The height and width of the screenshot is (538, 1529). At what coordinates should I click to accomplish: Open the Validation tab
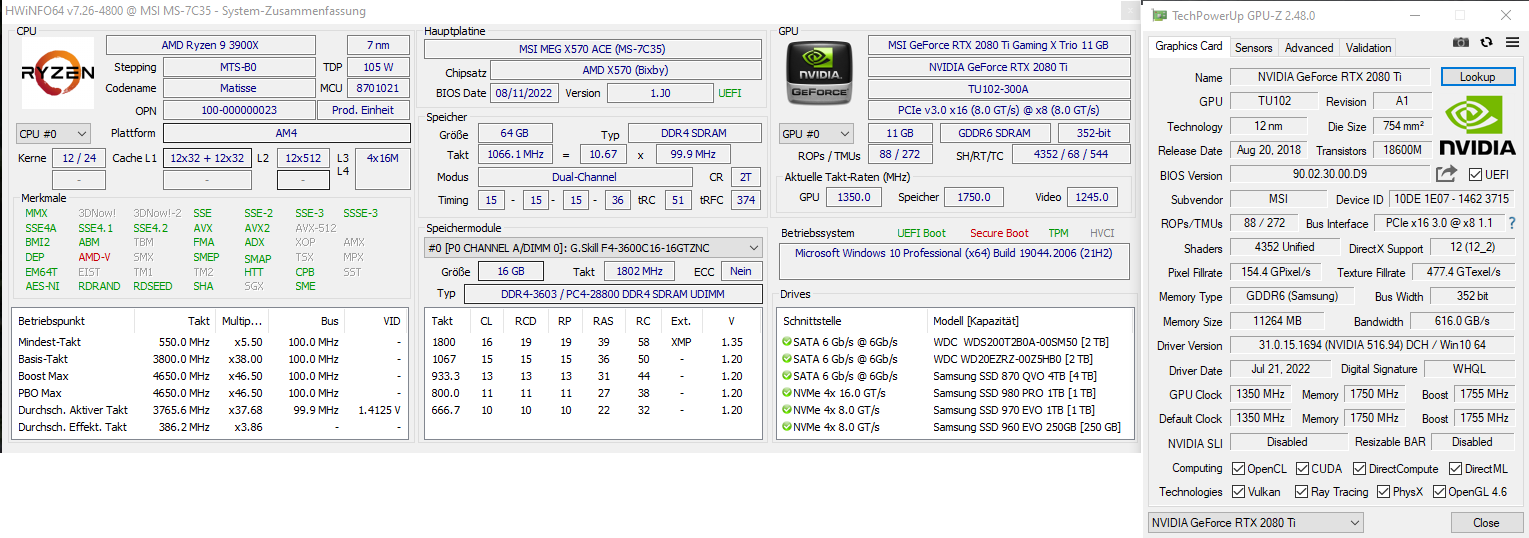click(x=1368, y=47)
